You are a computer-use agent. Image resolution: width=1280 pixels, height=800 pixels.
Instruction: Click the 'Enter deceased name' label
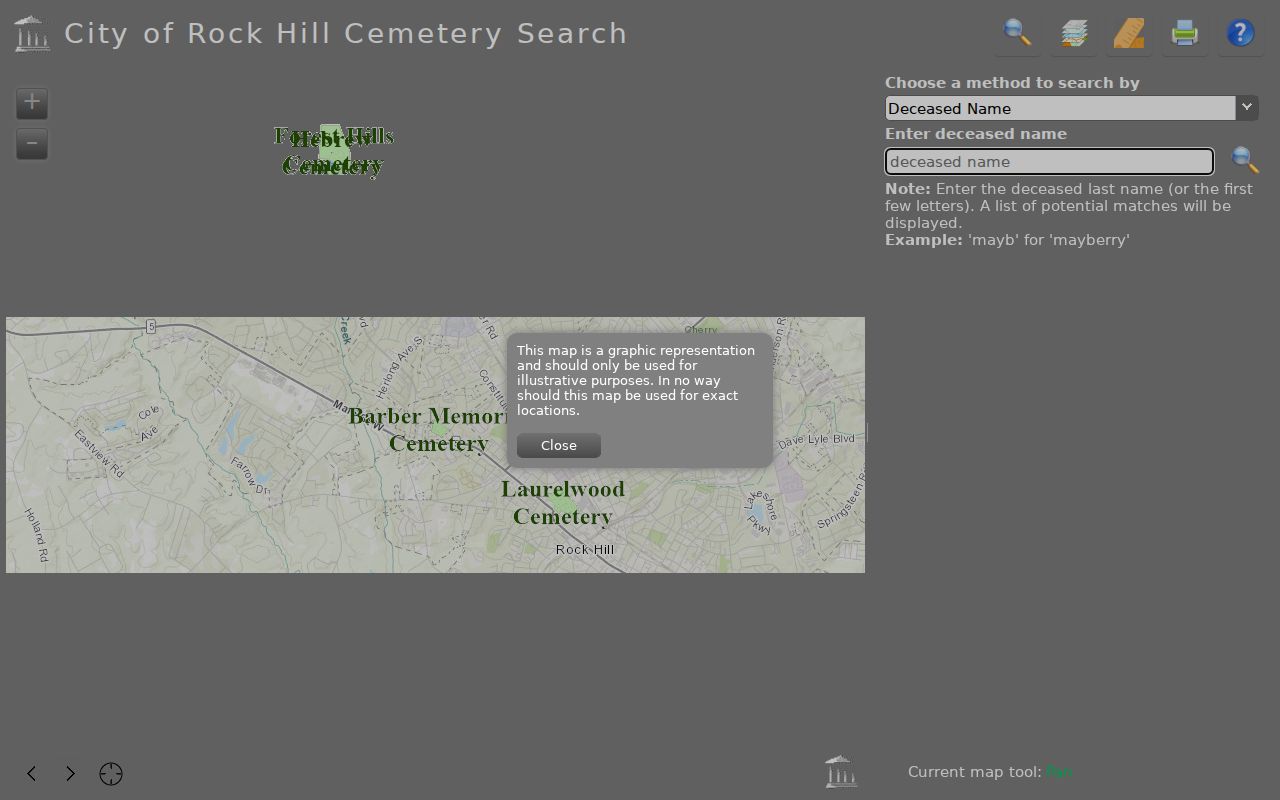[x=976, y=134]
